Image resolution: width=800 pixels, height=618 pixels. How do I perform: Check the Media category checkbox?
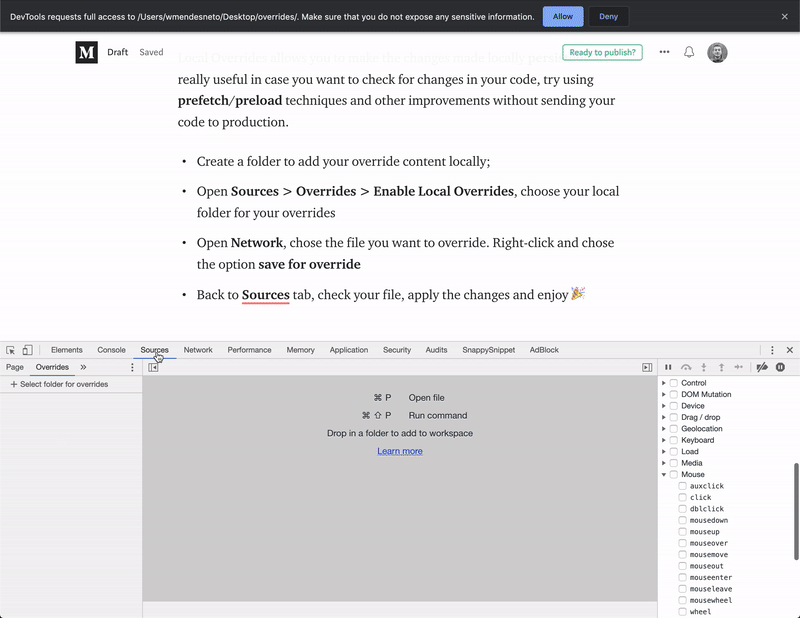pyautogui.click(x=673, y=463)
